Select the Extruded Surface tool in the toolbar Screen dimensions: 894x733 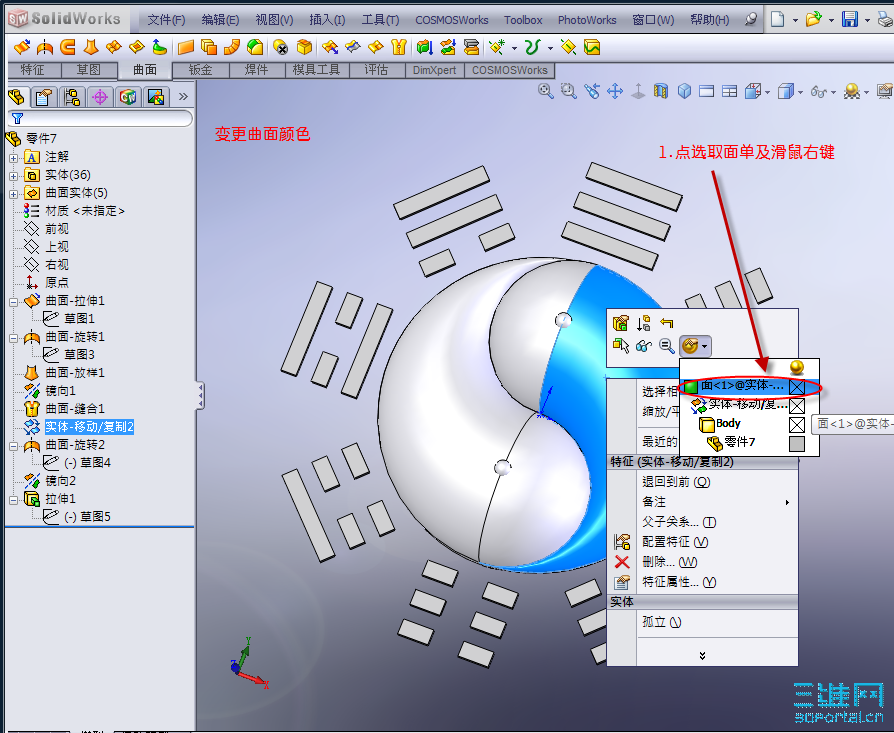22,47
